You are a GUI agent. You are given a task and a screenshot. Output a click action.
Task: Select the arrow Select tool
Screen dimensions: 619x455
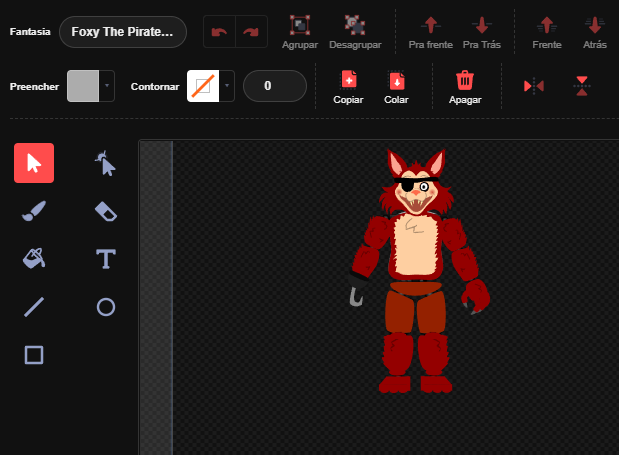[x=34, y=163]
